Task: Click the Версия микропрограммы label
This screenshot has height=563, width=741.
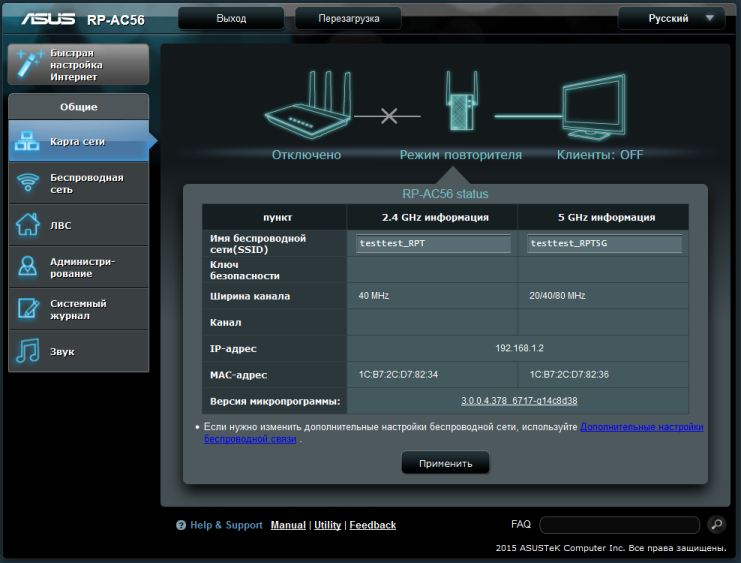Action: [275, 401]
